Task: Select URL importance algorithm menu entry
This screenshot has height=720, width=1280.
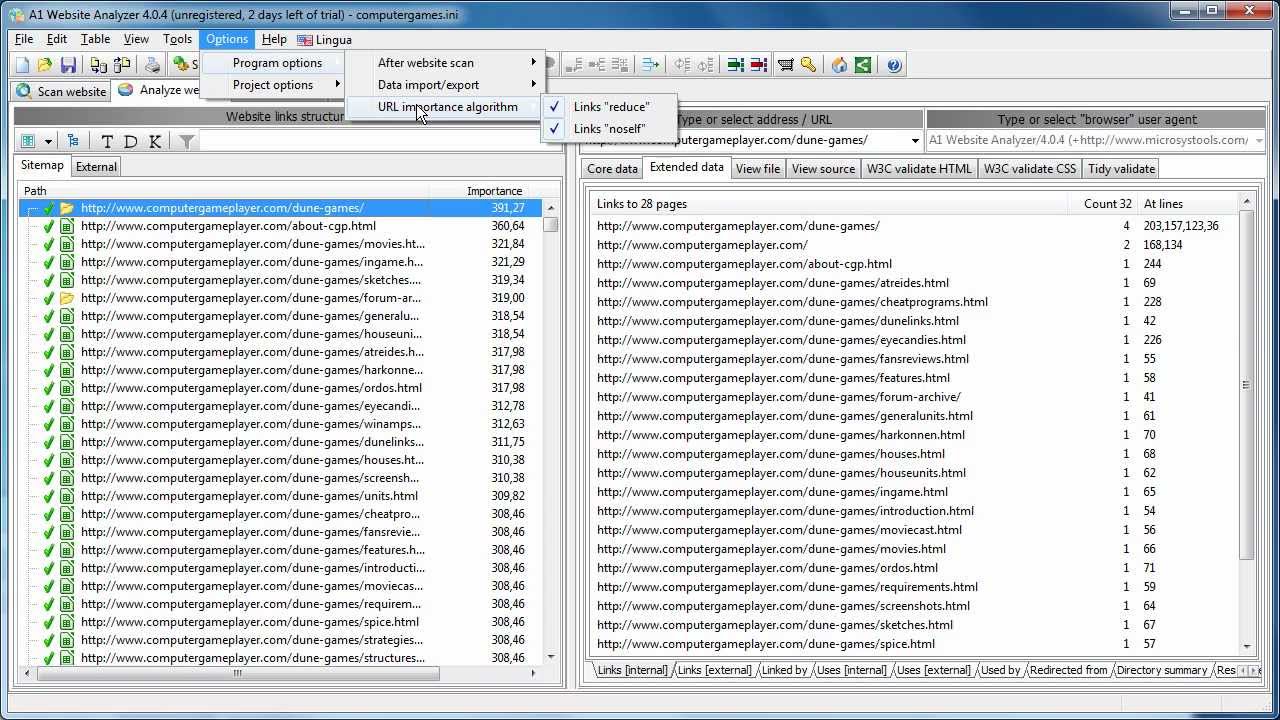Action: coord(445,107)
